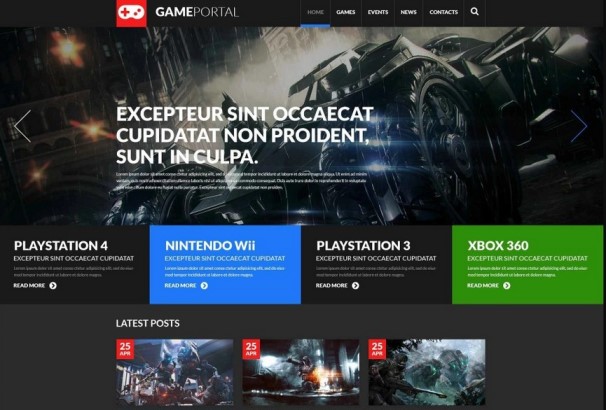The width and height of the screenshot is (606, 410).
Task: Open the Games menu item
Action: pos(346,12)
